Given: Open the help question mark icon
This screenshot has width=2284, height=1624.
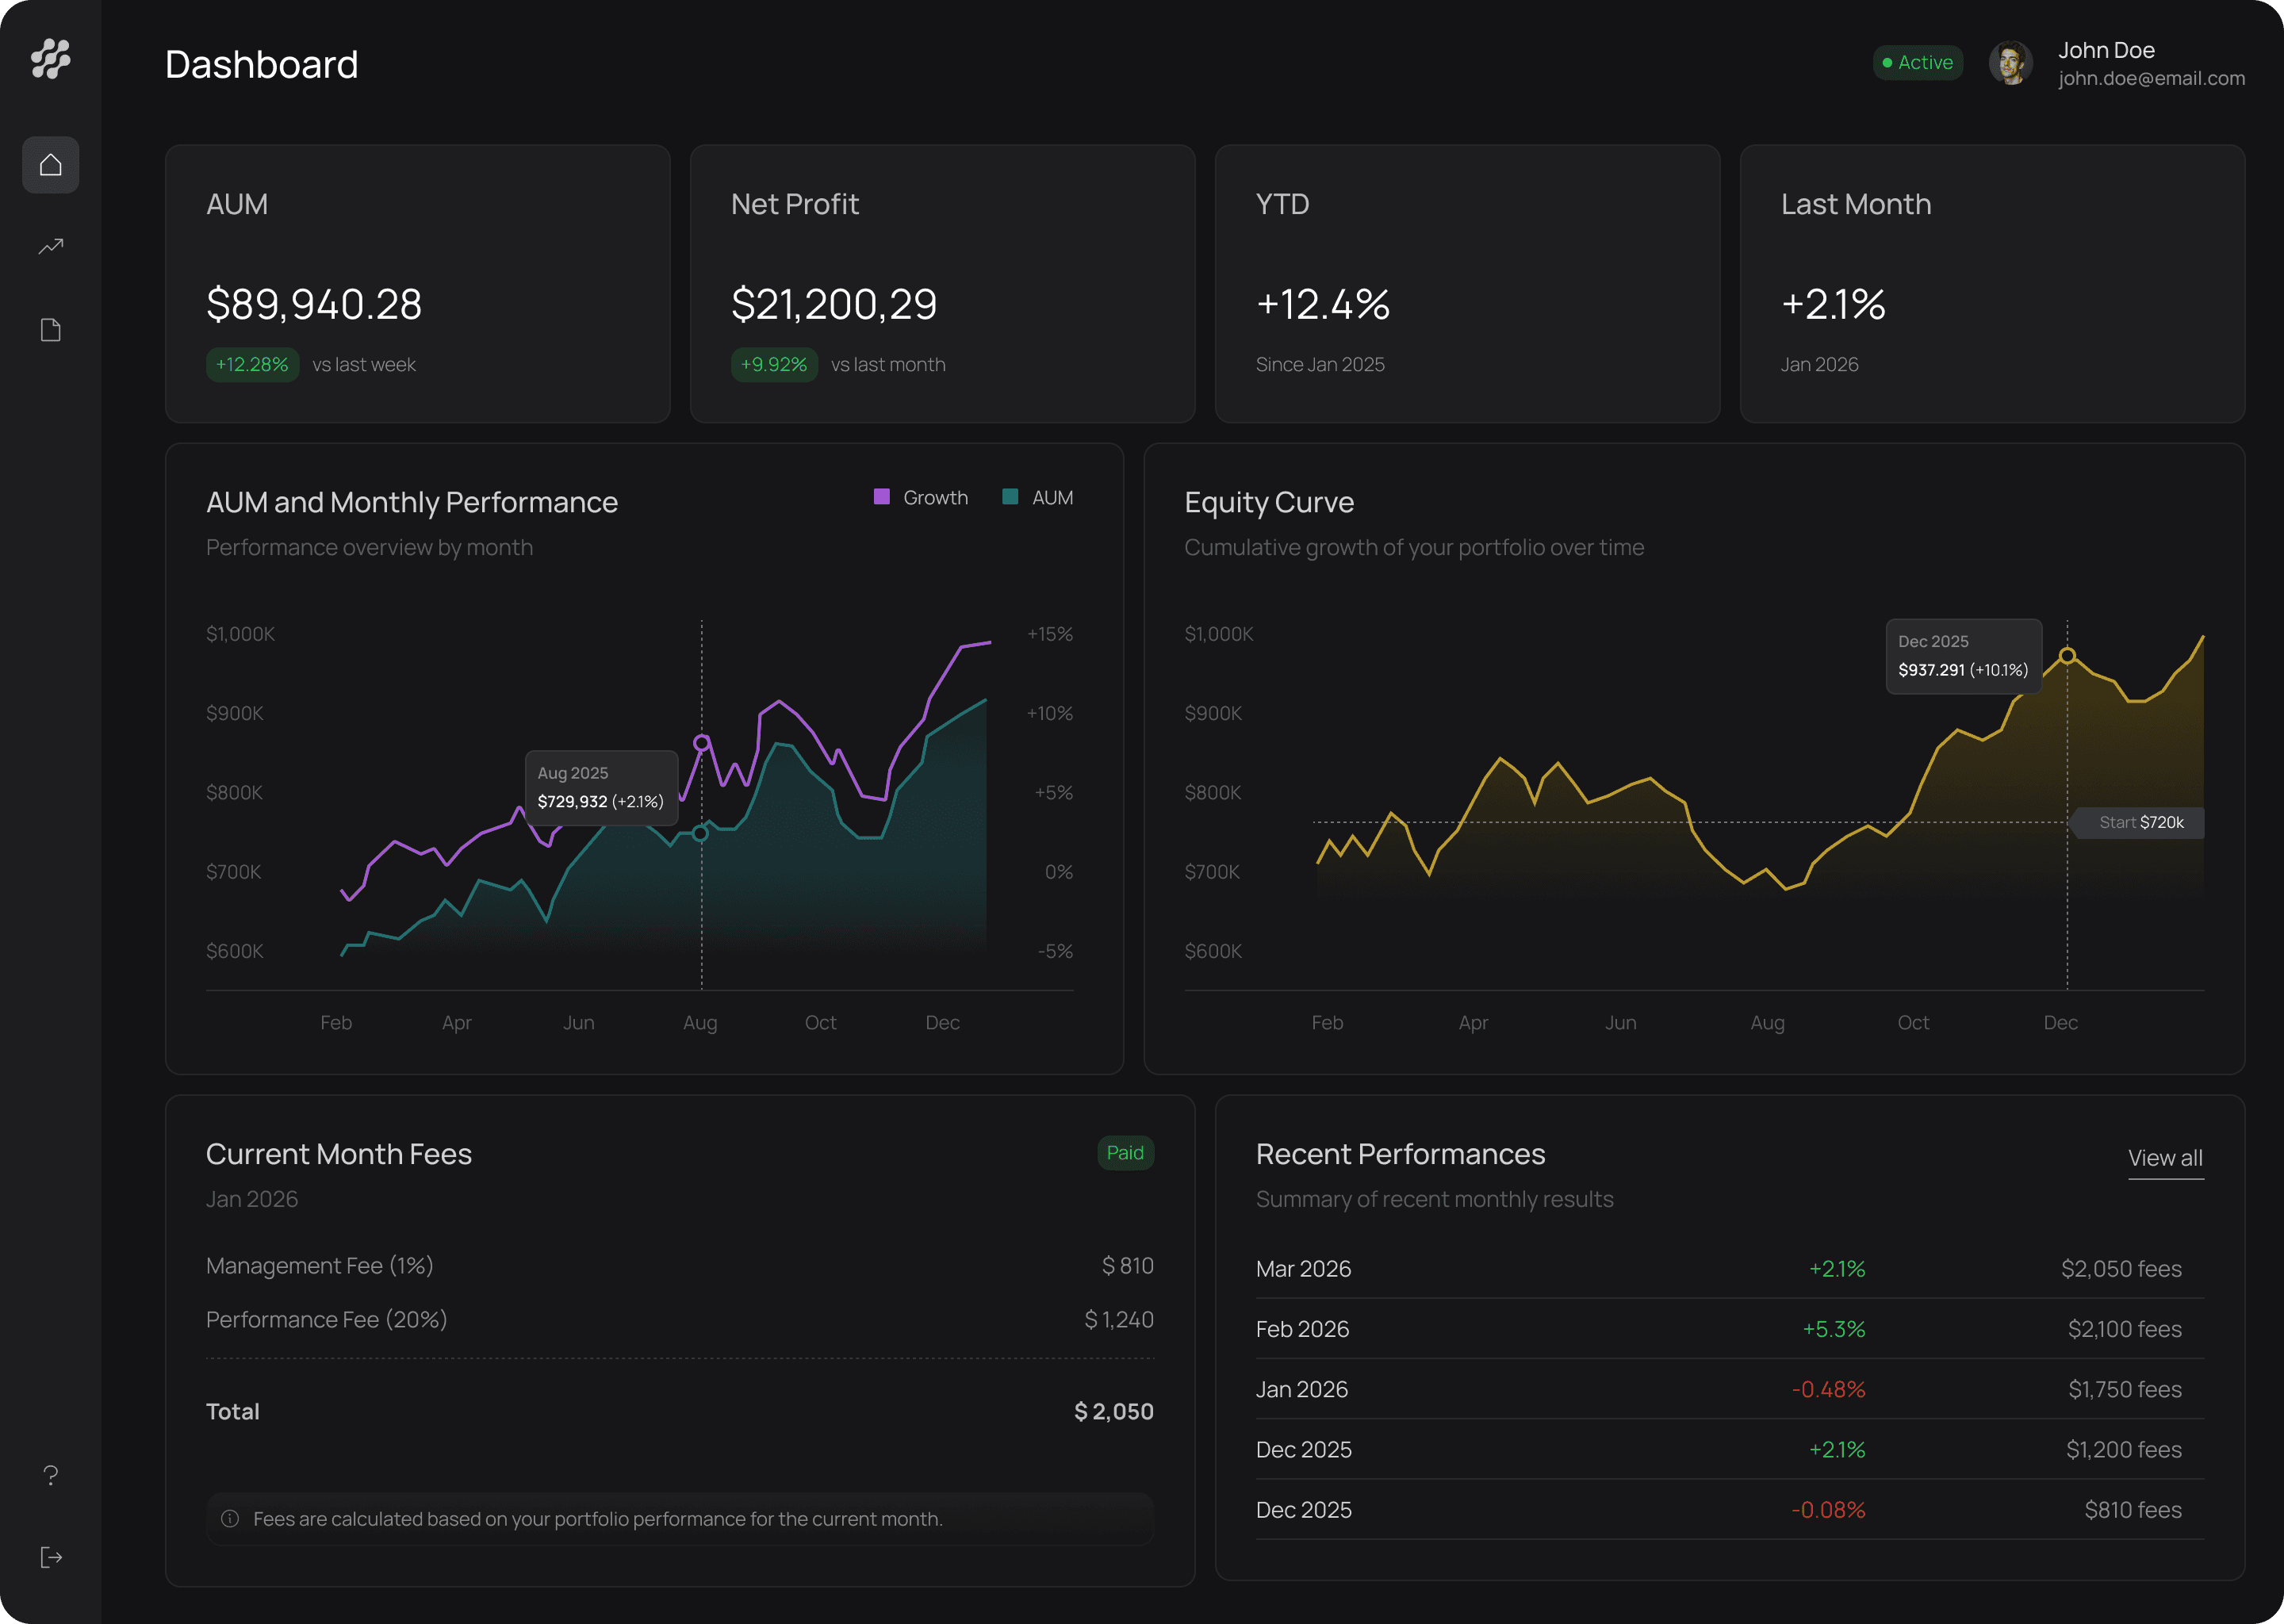Looking at the screenshot, I should [x=51, y=1475].
